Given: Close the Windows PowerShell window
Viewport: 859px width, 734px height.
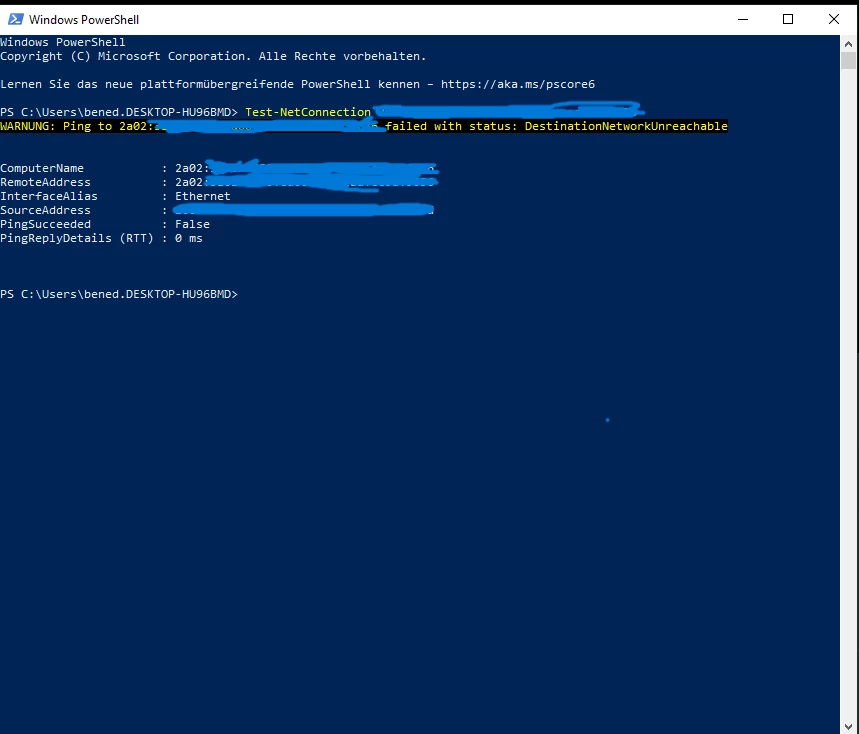Looking at the screenshot, I should click(834, 19).
